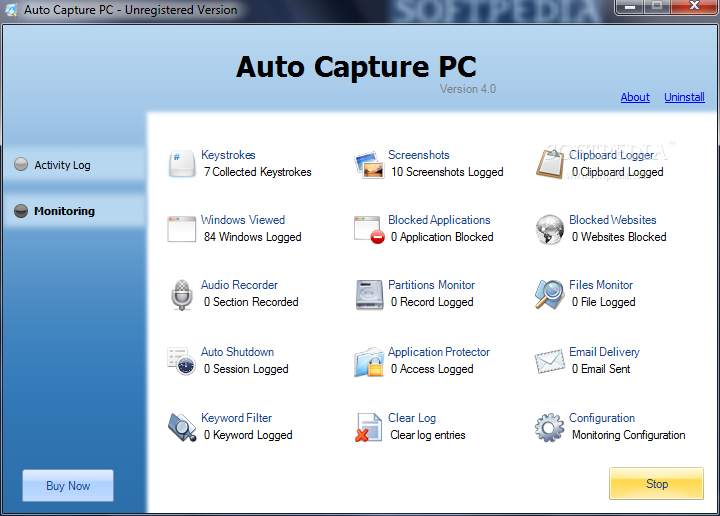Select the Activity Log radio indicator
720x516 pixels.
21,164
